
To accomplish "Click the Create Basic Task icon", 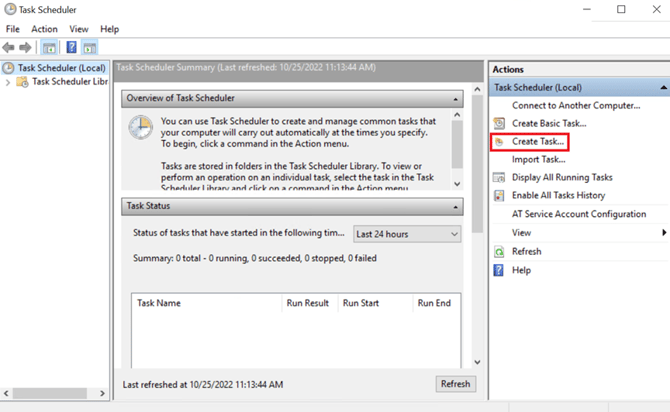I will (500, 123).
